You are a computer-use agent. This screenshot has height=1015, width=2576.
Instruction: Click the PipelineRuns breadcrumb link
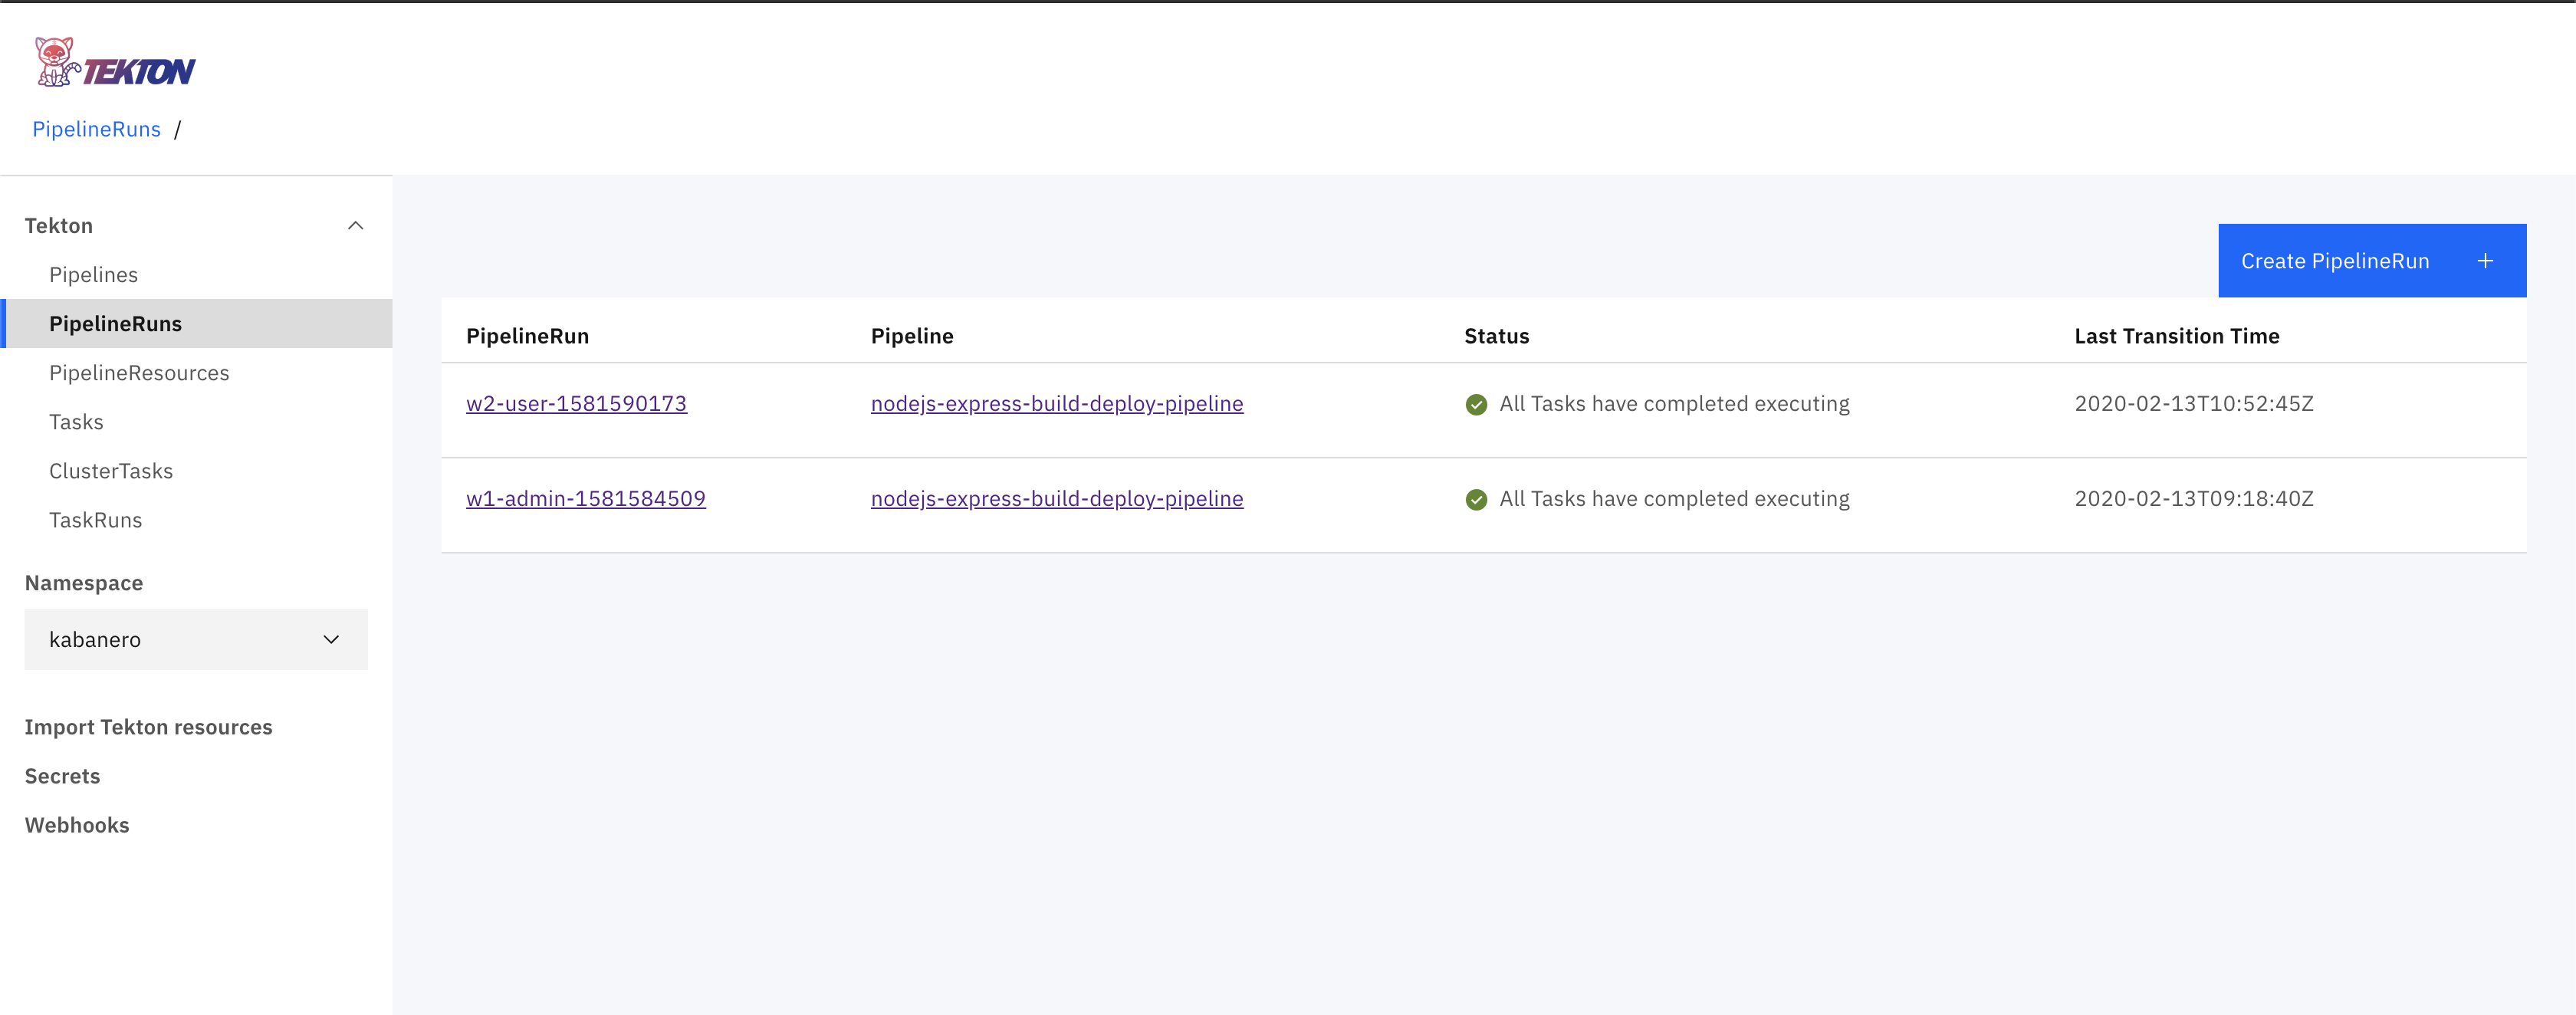[x=96, y=129]
